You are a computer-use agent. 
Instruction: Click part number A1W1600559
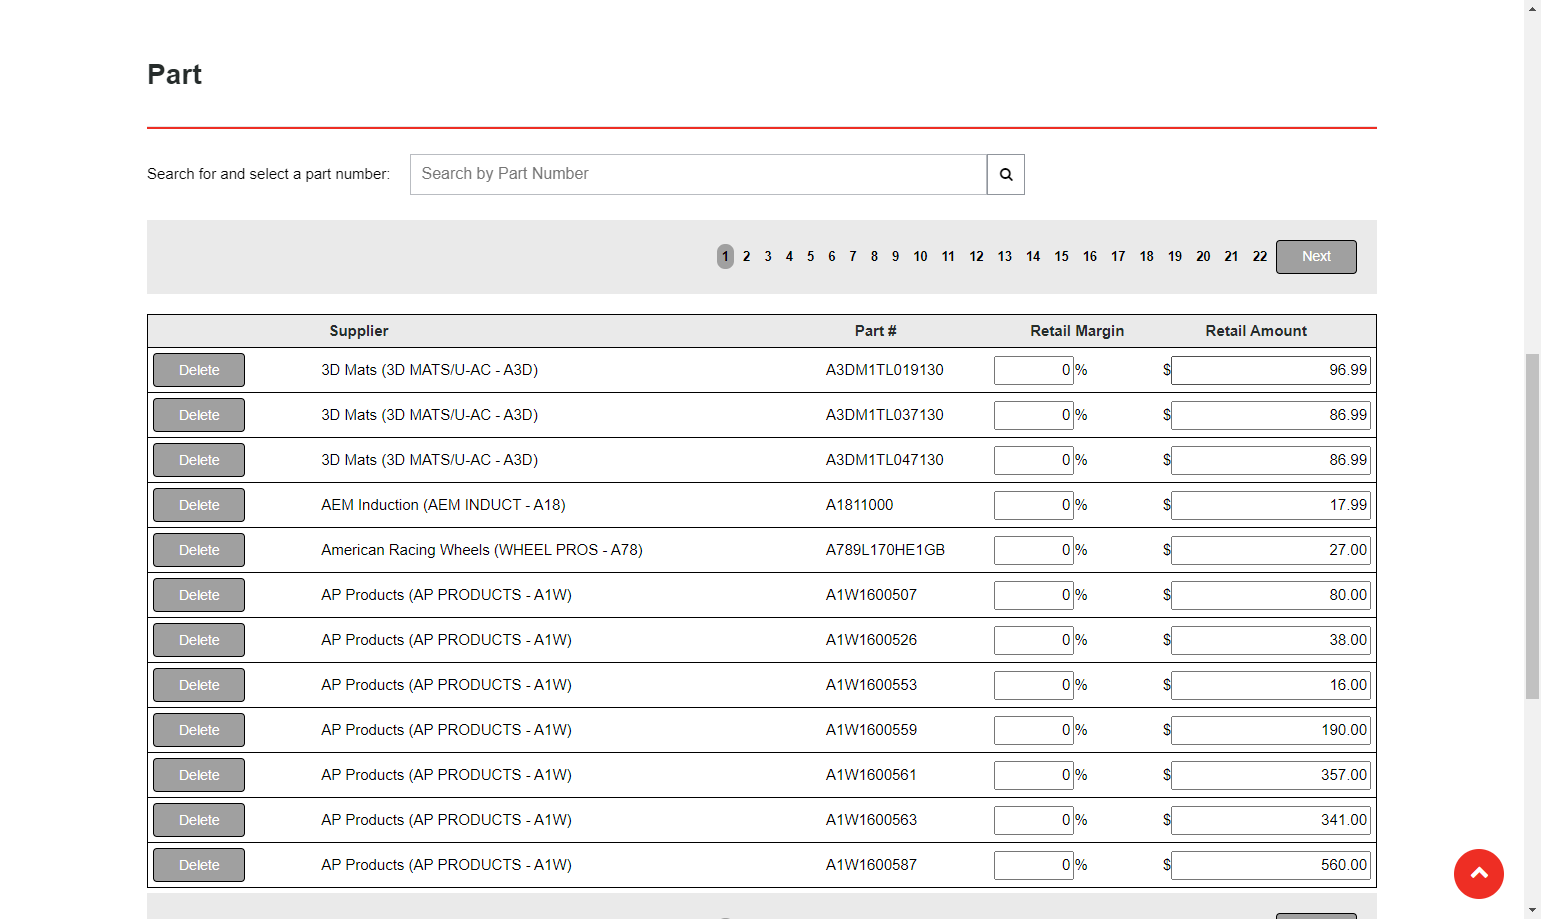point(871,730)
